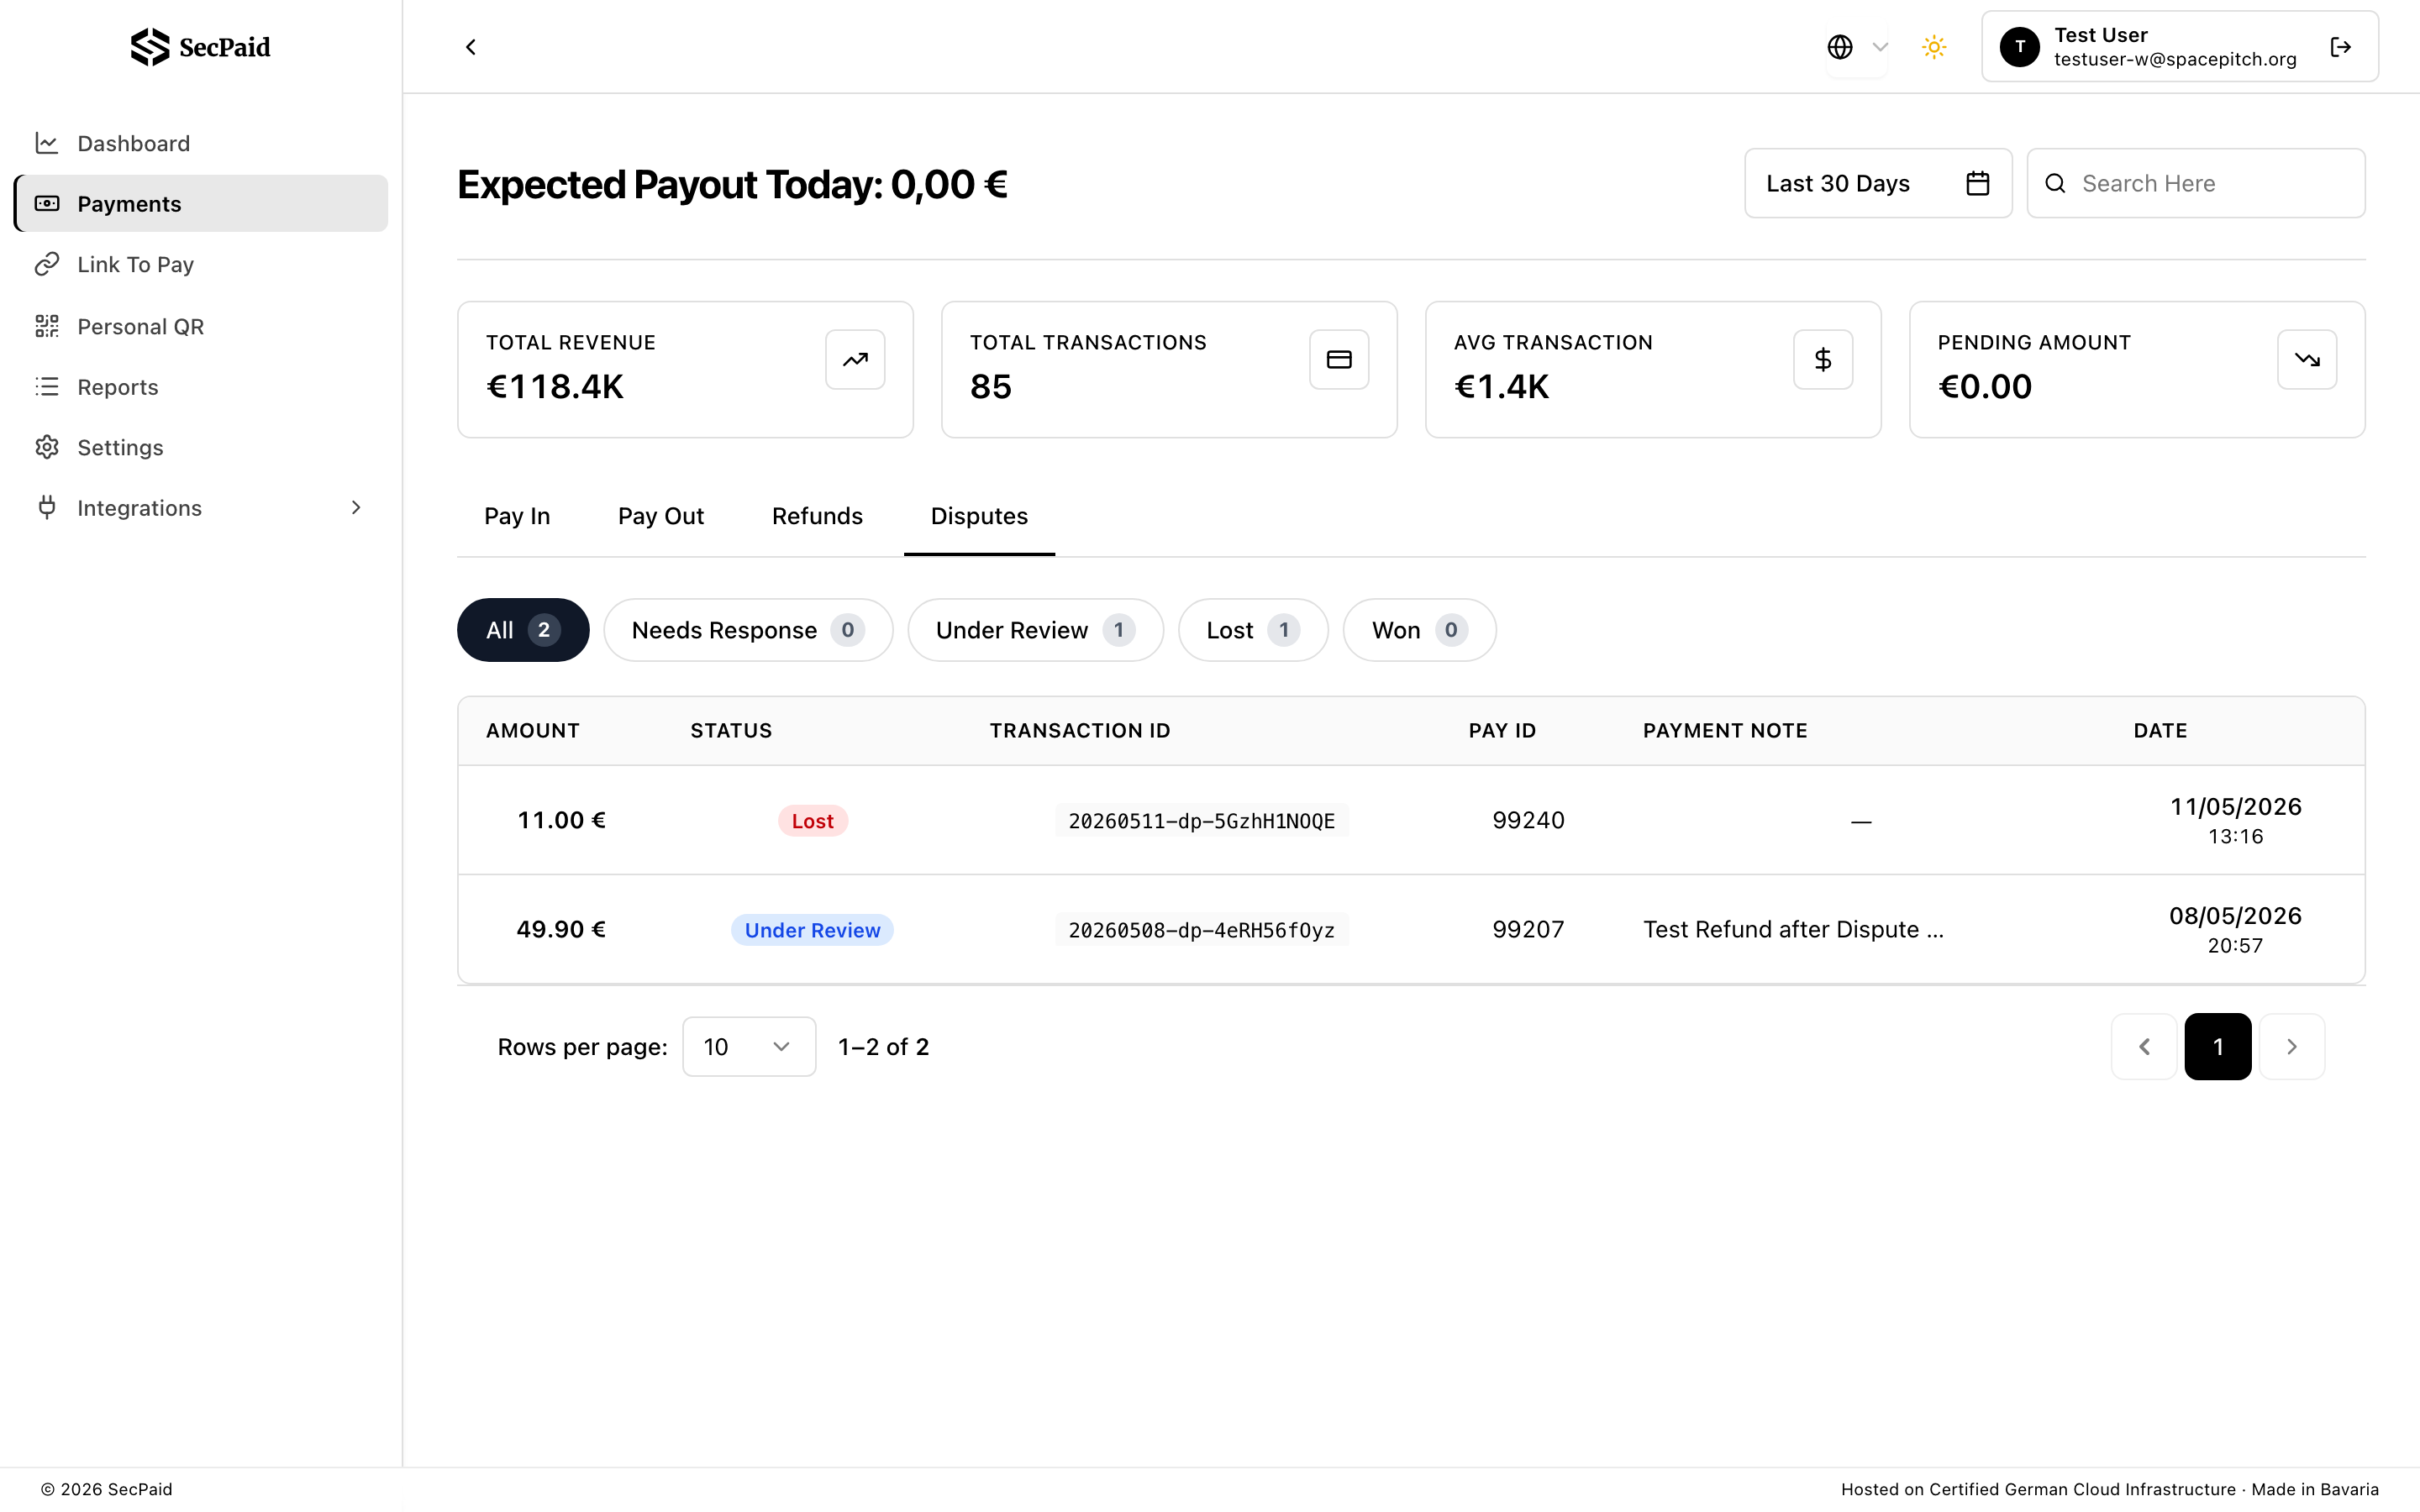Click the search magnifier icon
Image resolution: width=2420 pixels, height=1512 pixels.
[x=2055, y=183]
